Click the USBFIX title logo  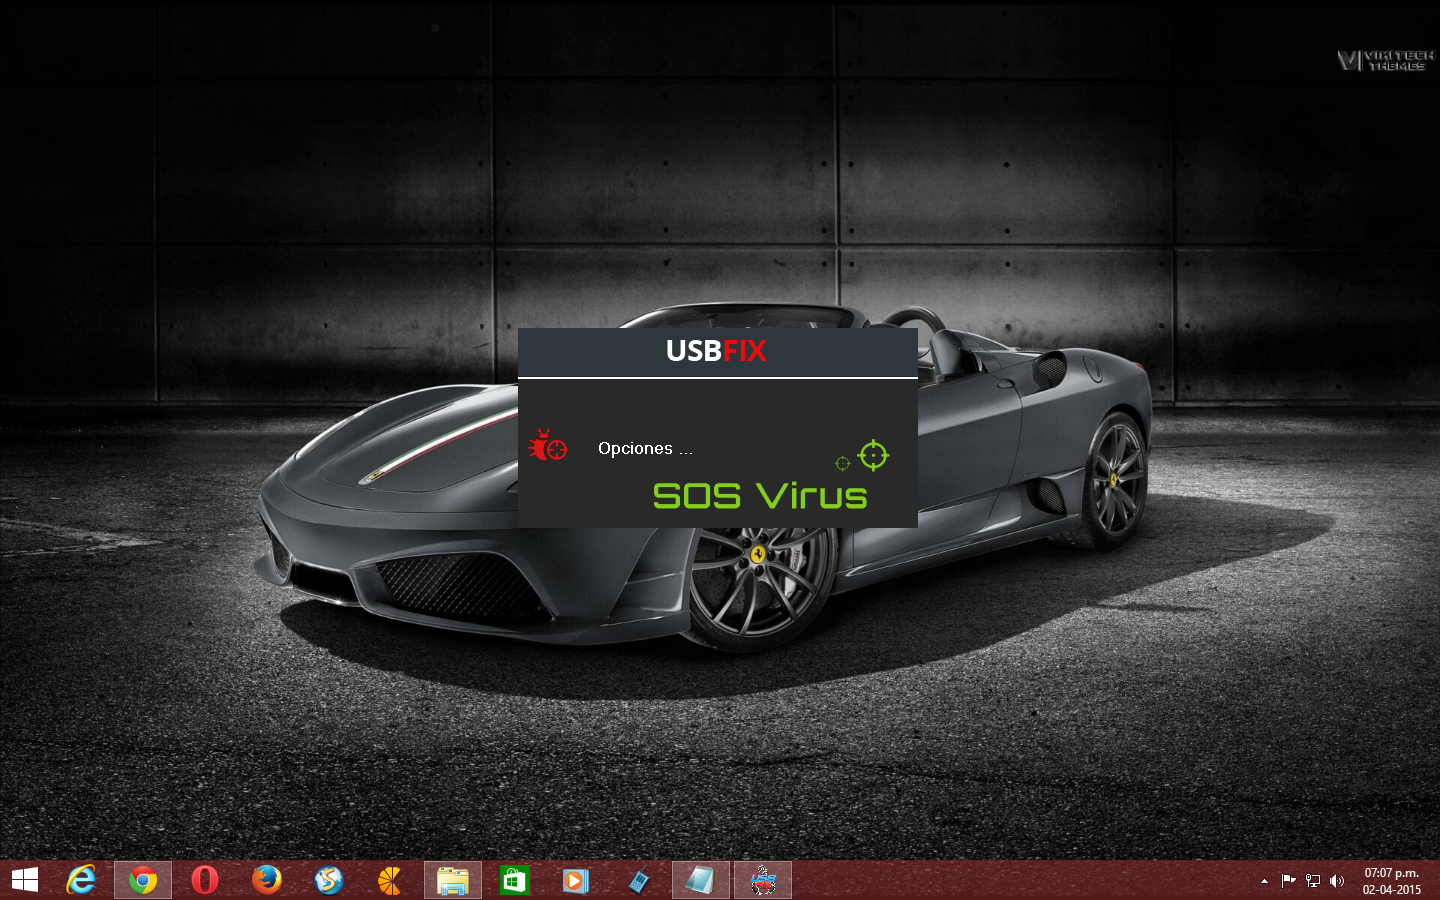click(x=716, y=351)
